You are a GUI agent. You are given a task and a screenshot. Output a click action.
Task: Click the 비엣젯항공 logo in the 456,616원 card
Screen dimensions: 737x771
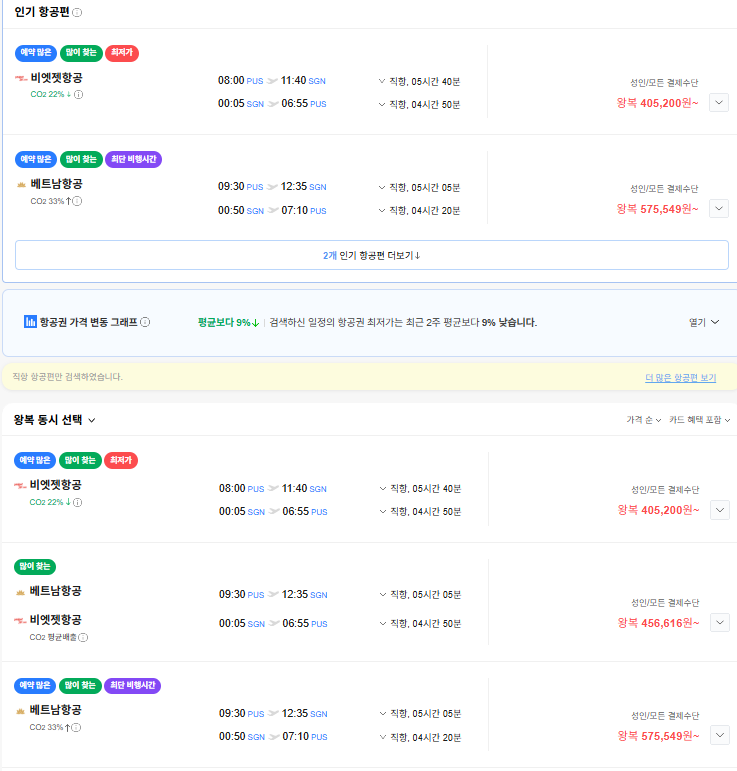tap(21, 620)
